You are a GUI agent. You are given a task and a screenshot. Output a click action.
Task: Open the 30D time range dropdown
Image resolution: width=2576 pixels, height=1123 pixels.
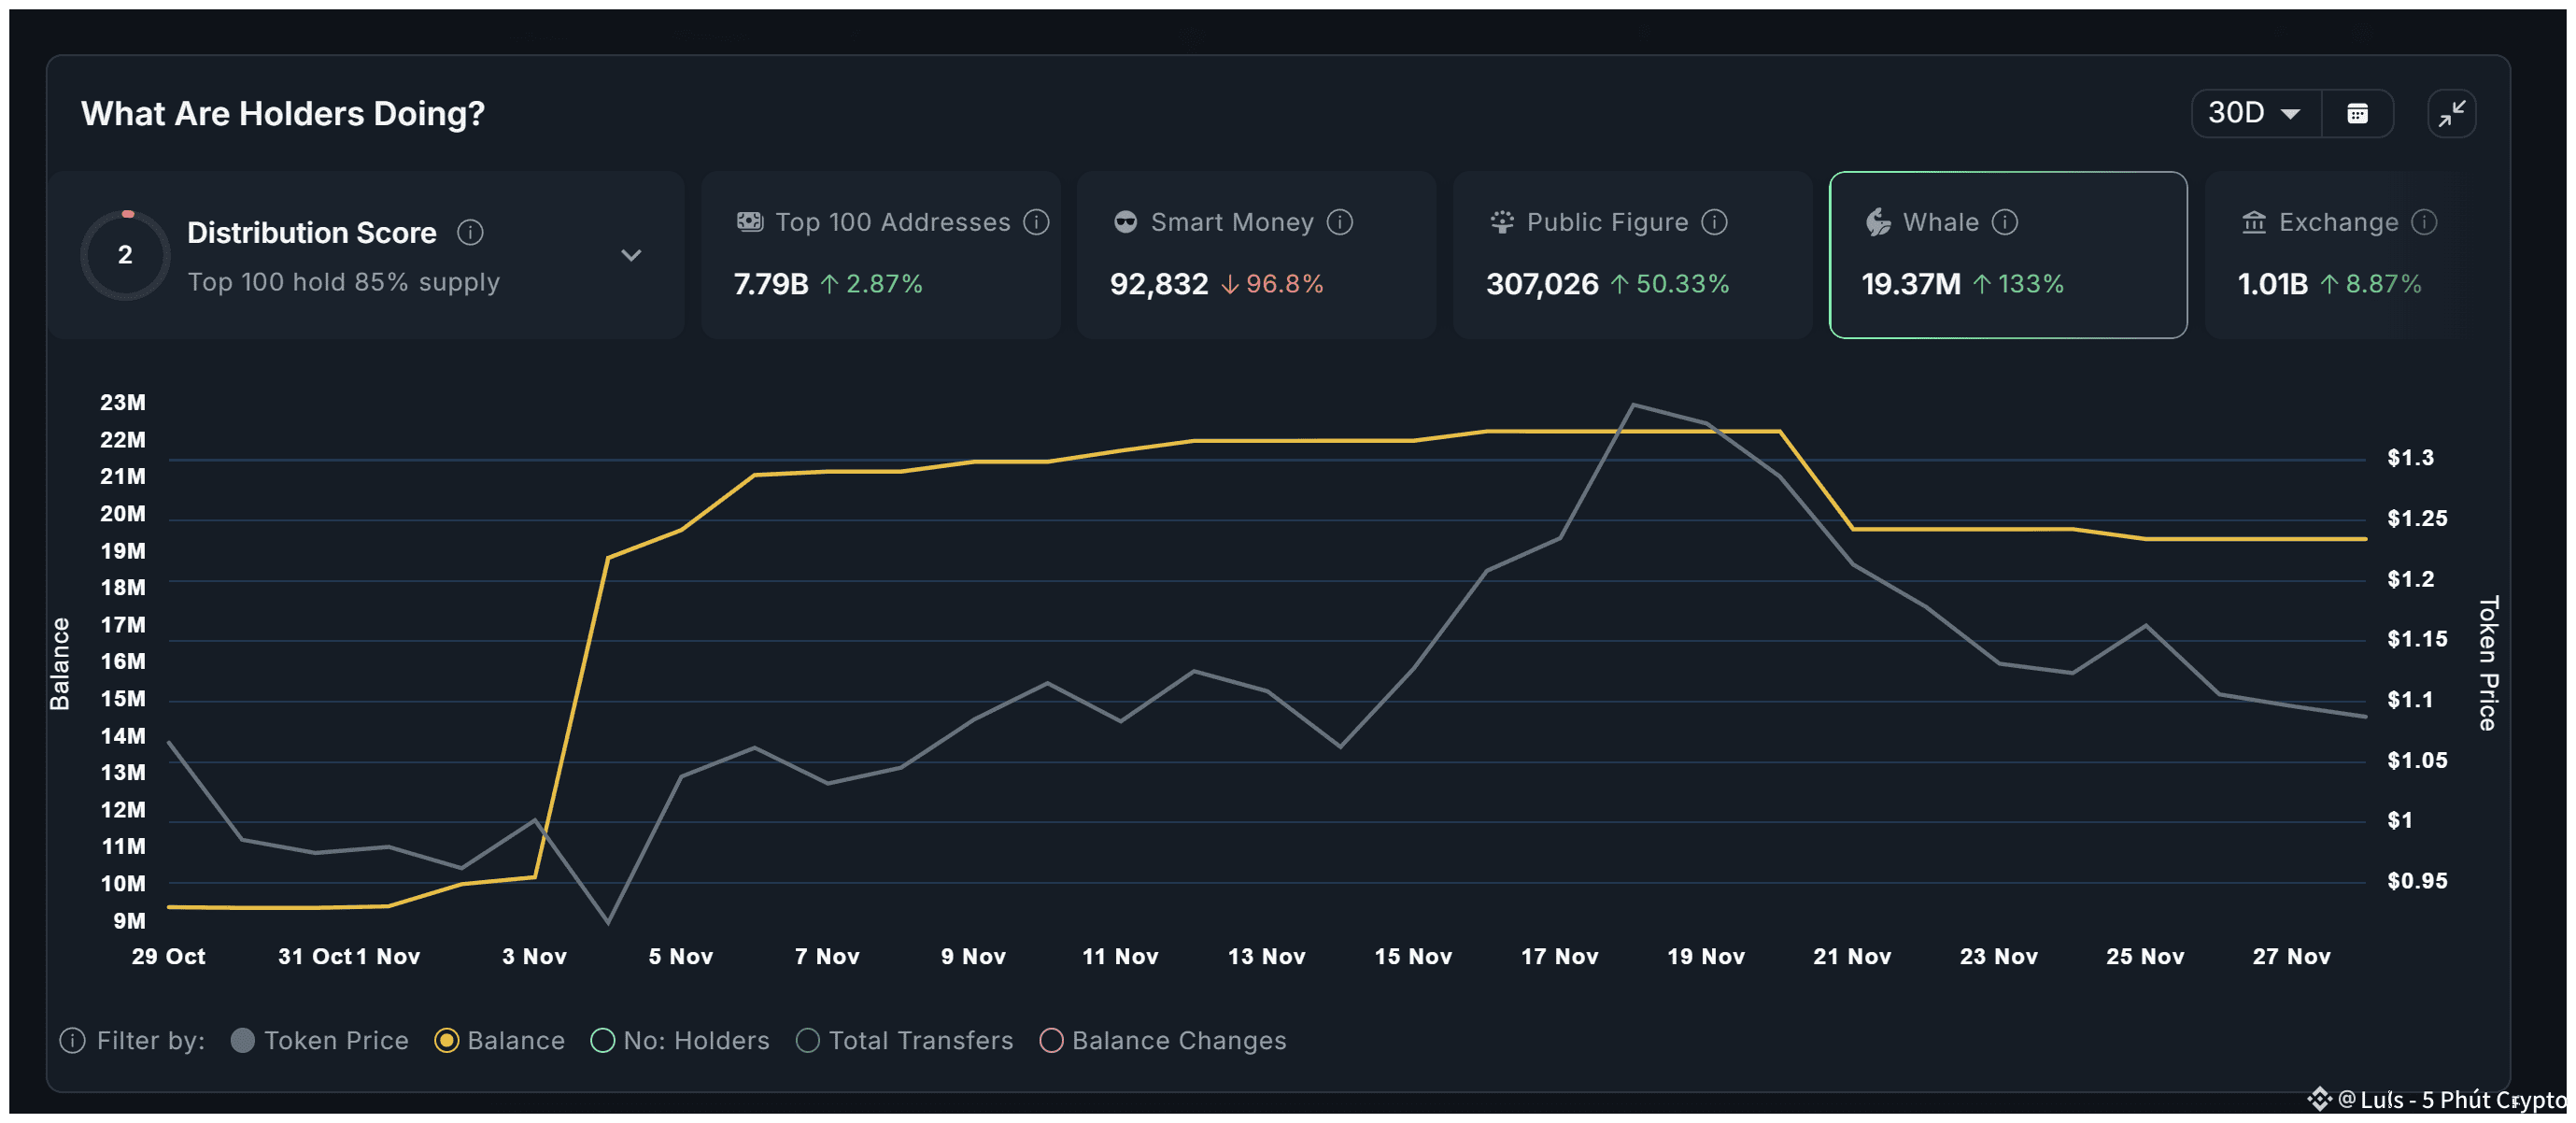click(2255, 113)
